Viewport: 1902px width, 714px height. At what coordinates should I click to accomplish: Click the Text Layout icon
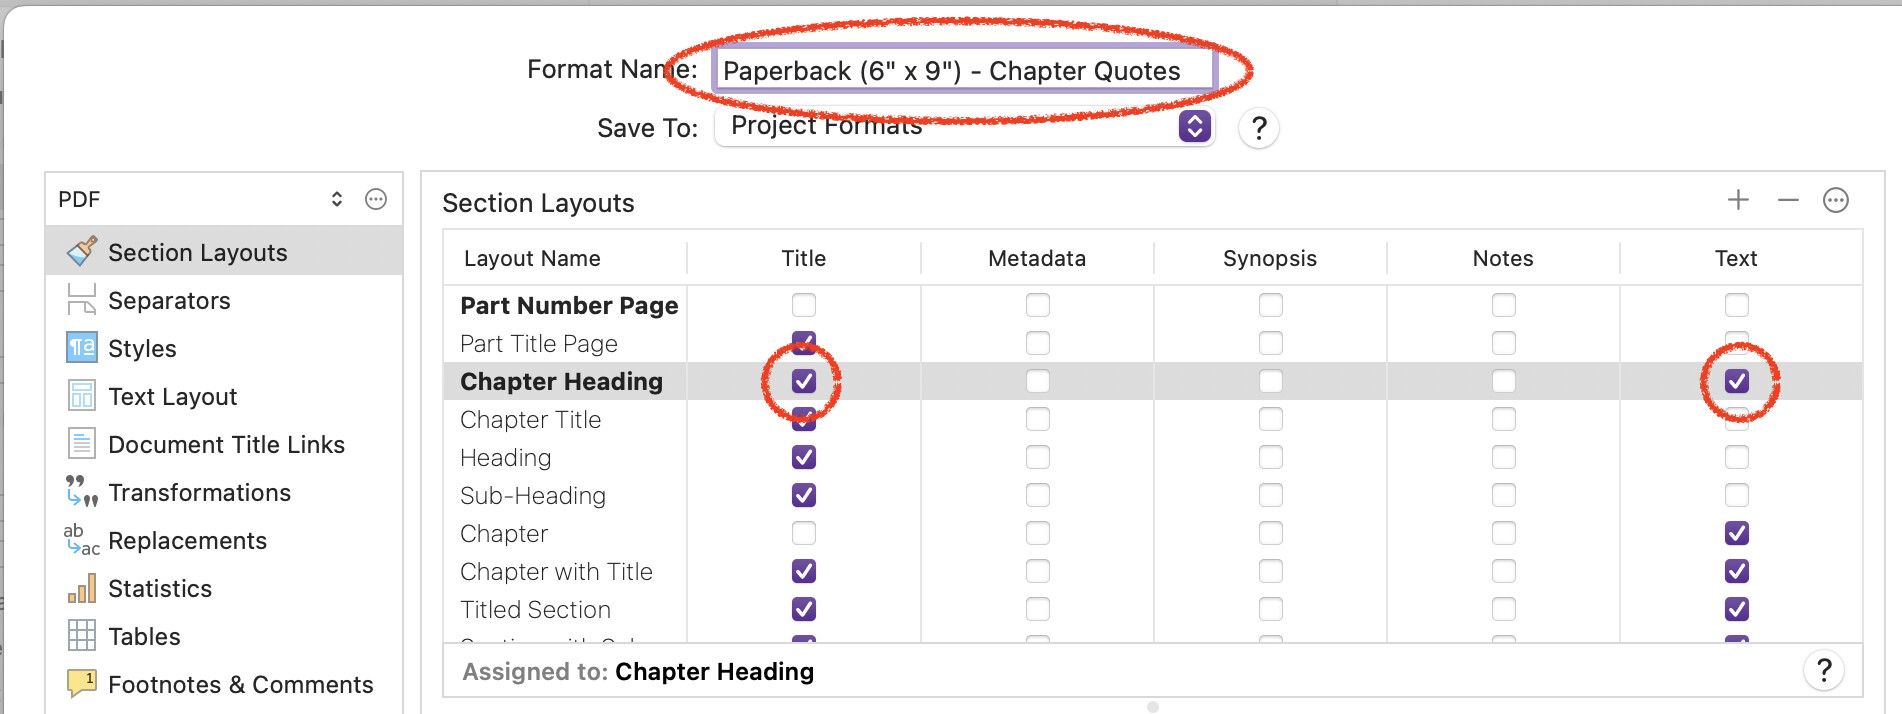tap(81, 395)
